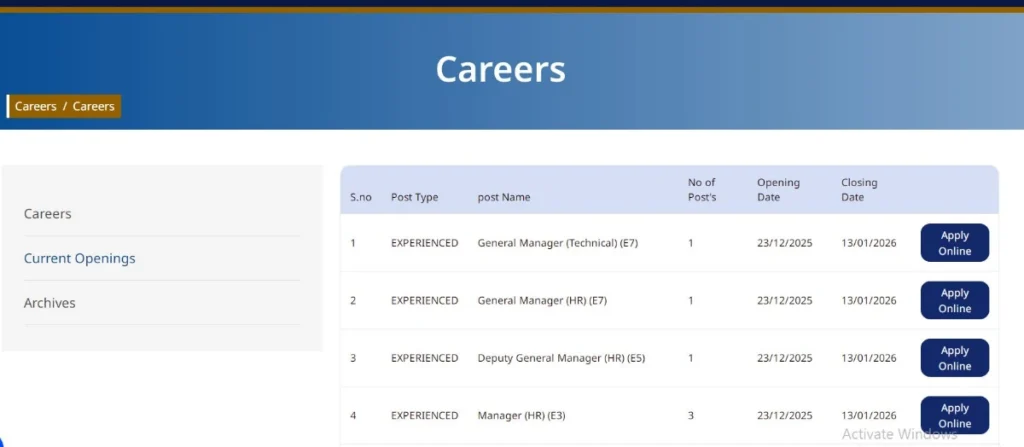Click Apply Online for General Manager (HR)
Screen dimensions: 1024x447
[954, 300]
